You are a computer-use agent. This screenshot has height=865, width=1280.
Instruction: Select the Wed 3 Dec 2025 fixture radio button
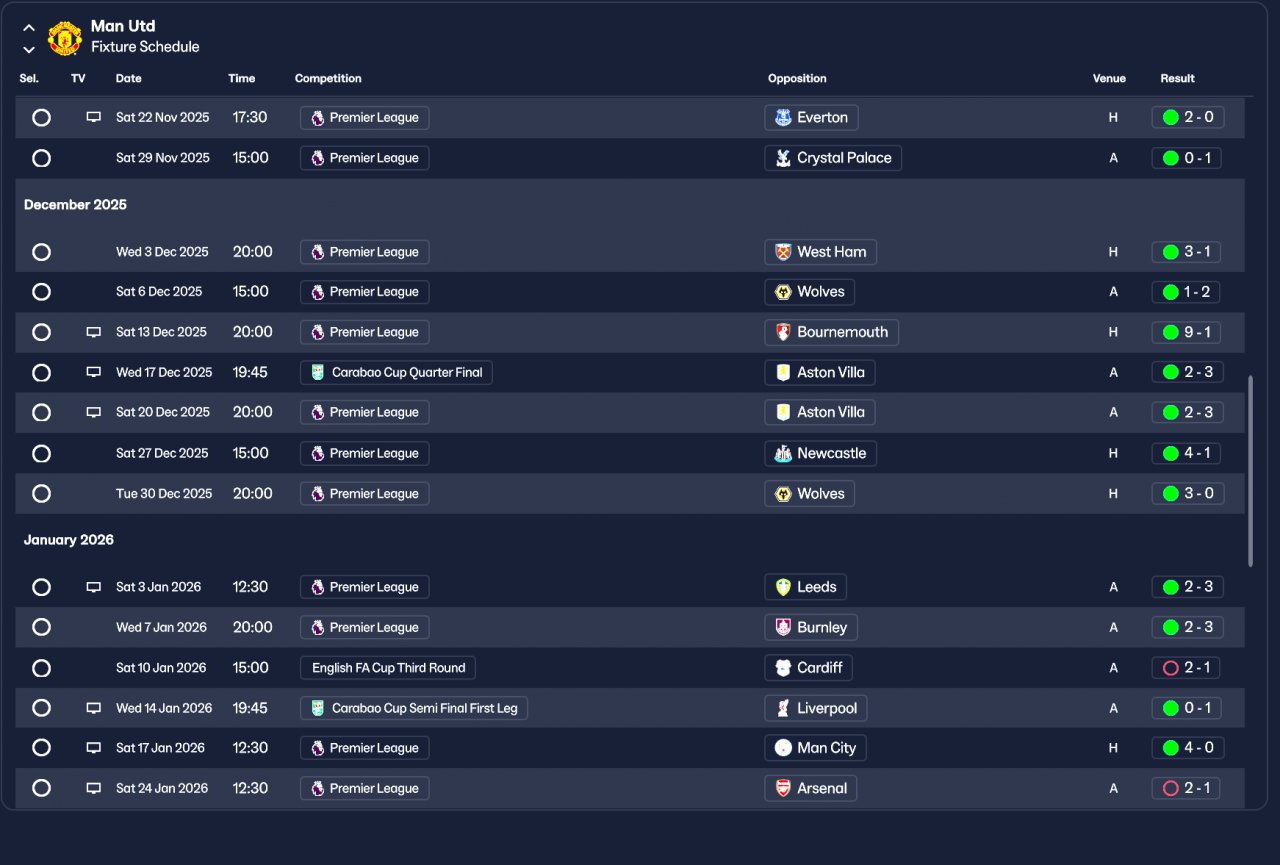[x=41, y=252]
